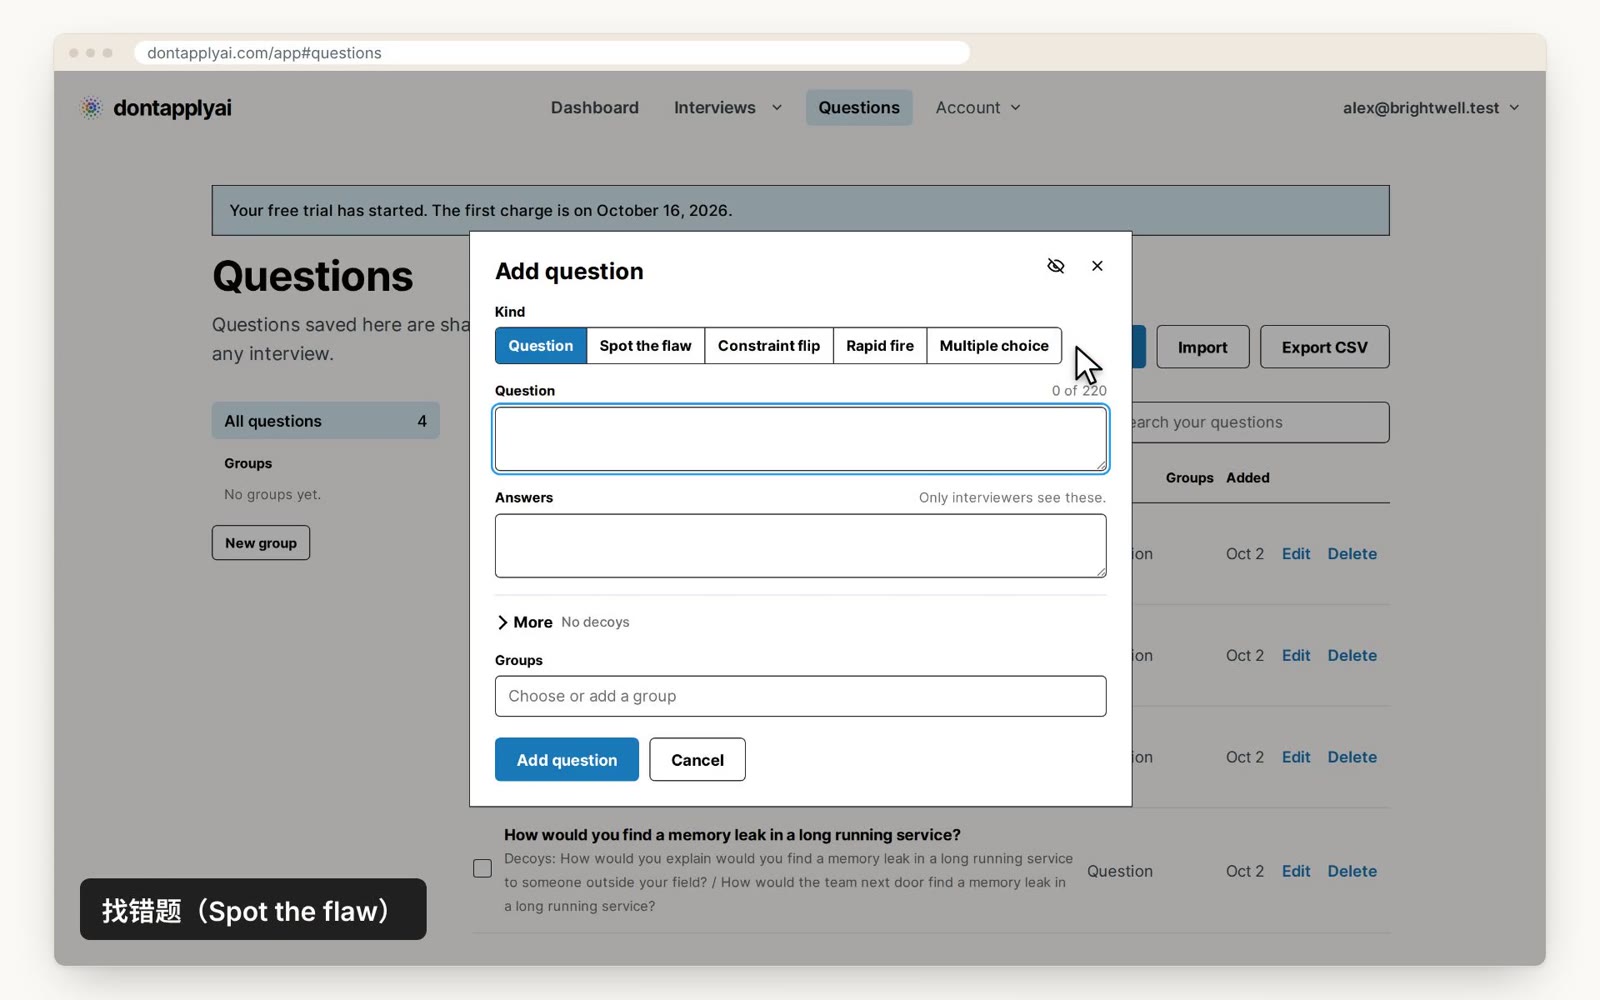This screenshot has height=1000, width=1600.
Task: Edit the memory leak question row
Action: pos(1296,871)
